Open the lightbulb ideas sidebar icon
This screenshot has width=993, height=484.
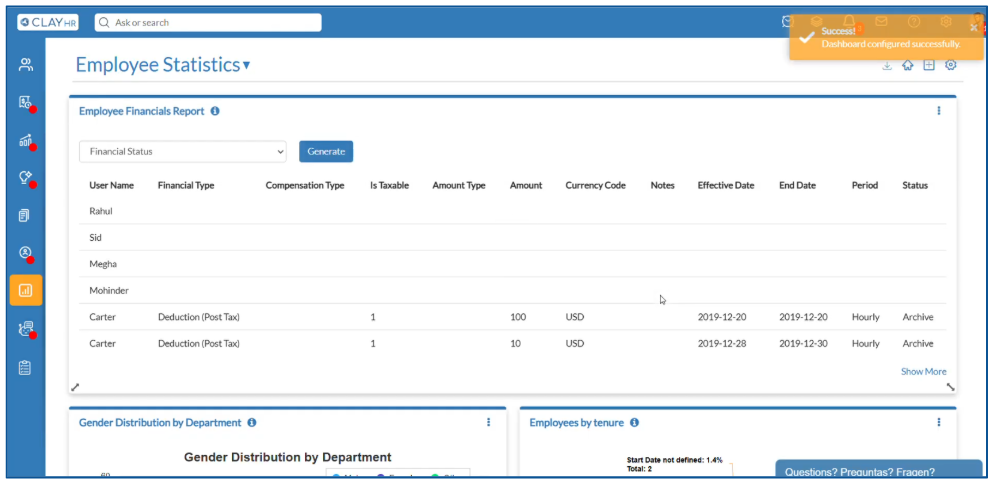click(x=25, y=178)
